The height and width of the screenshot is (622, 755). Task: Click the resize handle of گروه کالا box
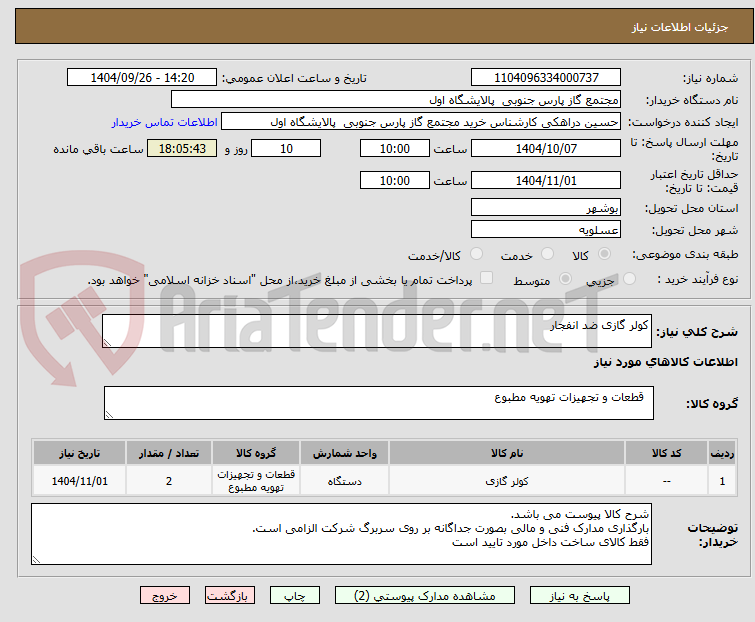109,415
